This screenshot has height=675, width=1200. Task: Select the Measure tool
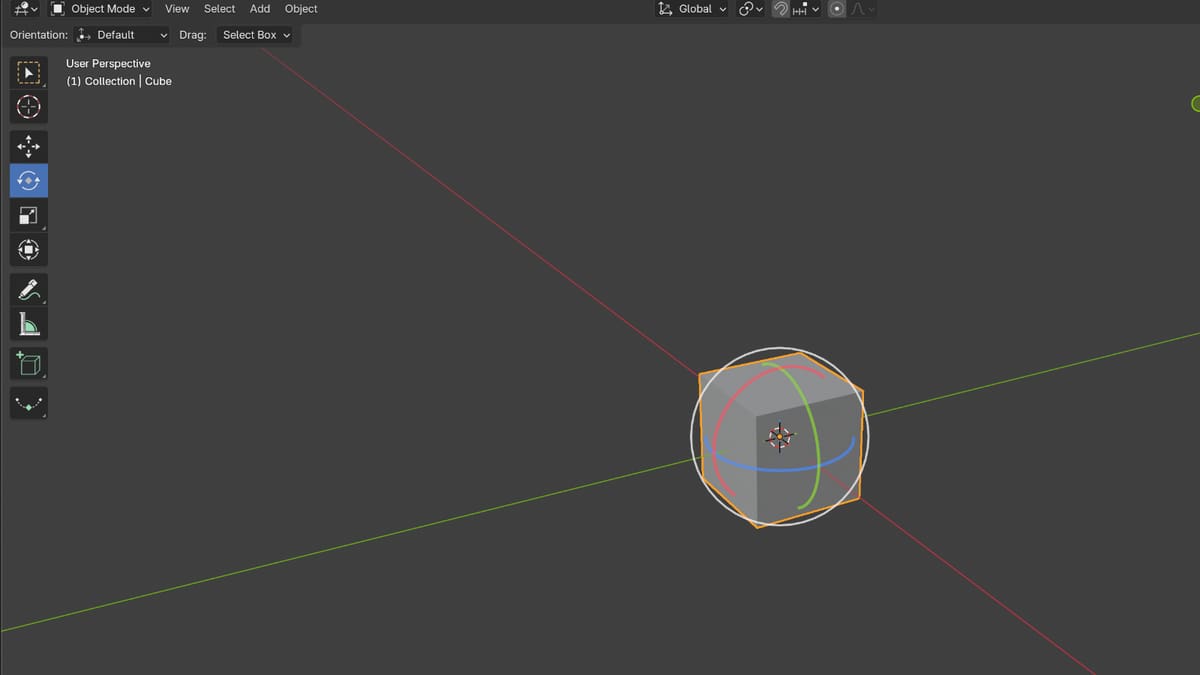coord(29,324)
